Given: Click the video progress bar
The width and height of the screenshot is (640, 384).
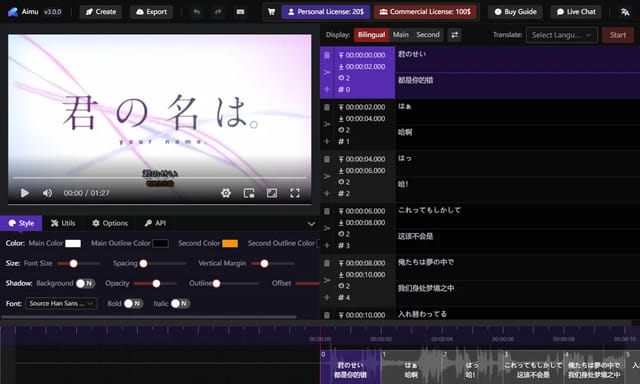Looking at the screenshot, I should point(160,178).
